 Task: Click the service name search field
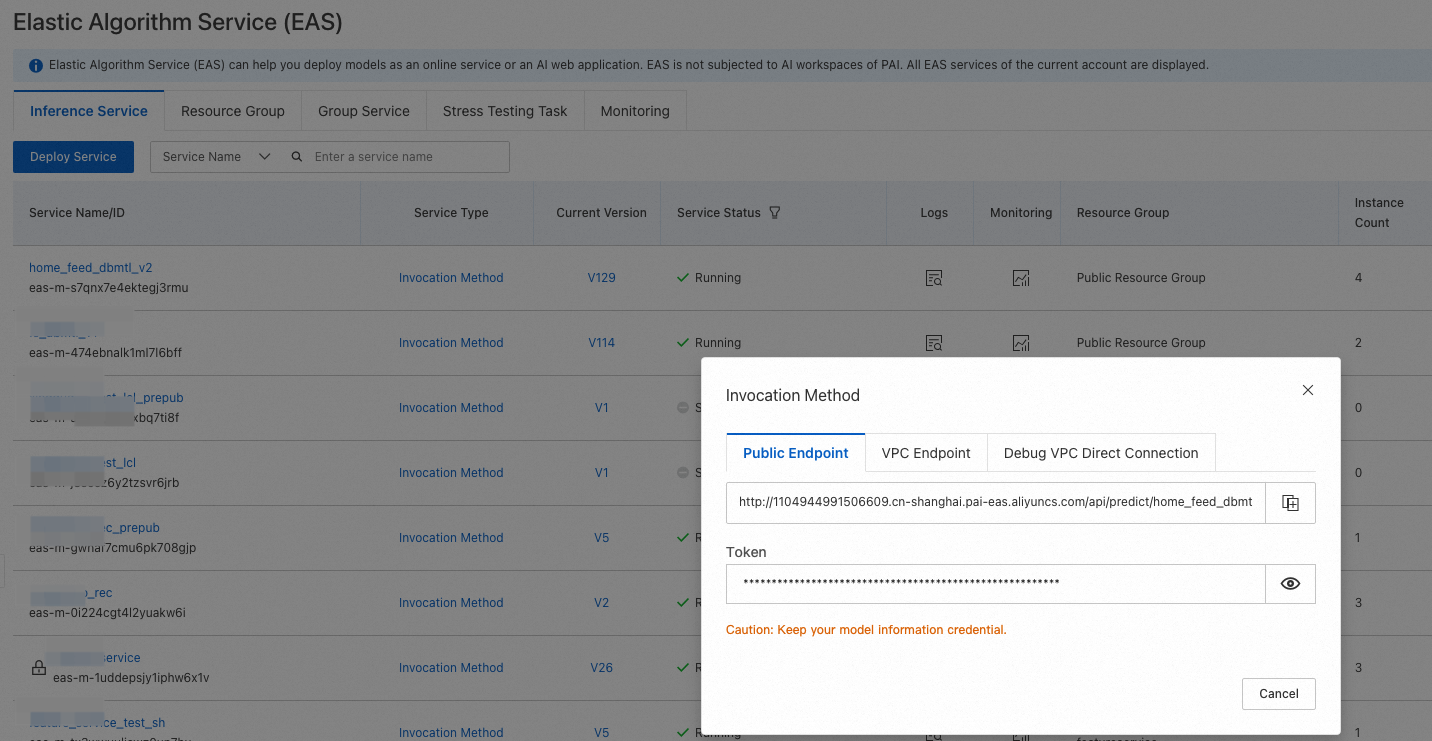click(405, 157)
